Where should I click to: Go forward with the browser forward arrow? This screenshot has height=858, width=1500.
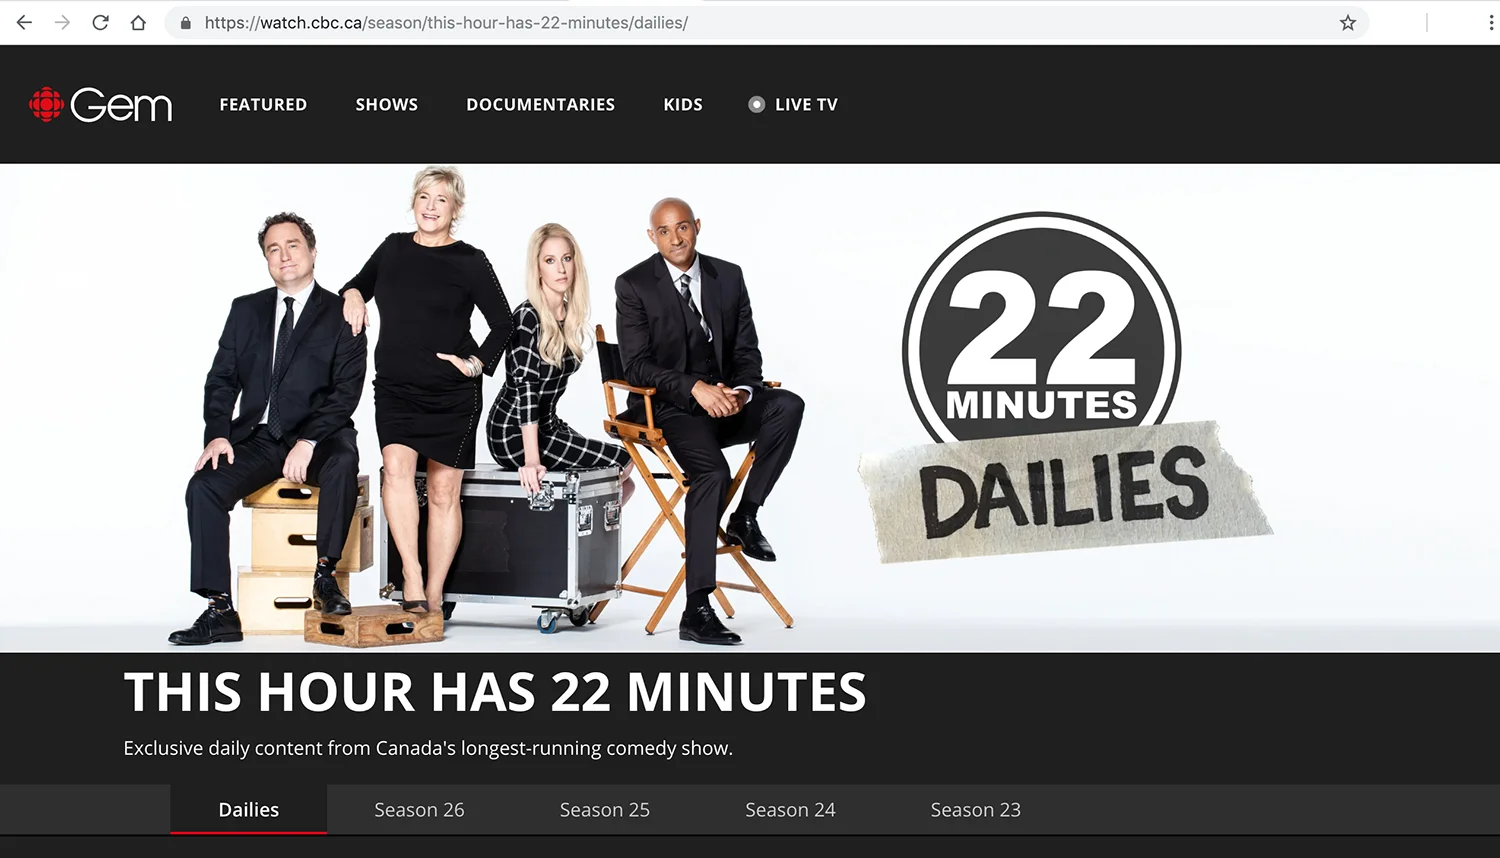coord(62,22)
